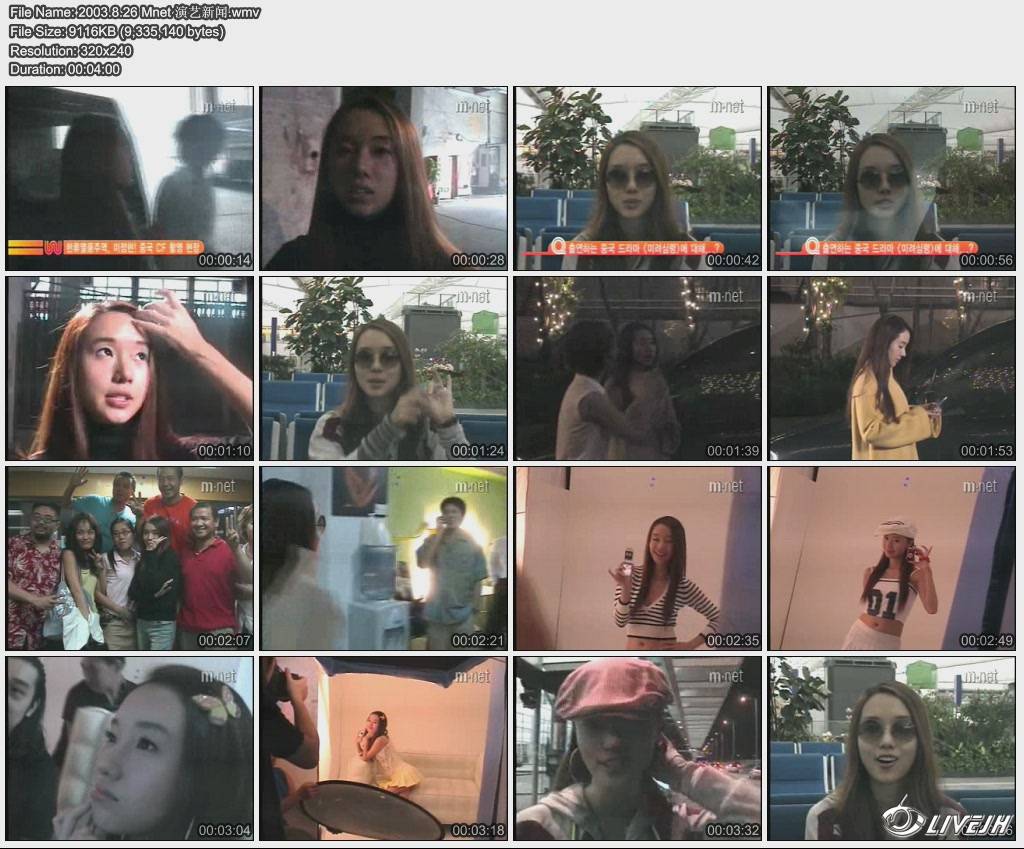
Task: Click the night scene frame at 00:01:39
Action: [x=638, y=368]
